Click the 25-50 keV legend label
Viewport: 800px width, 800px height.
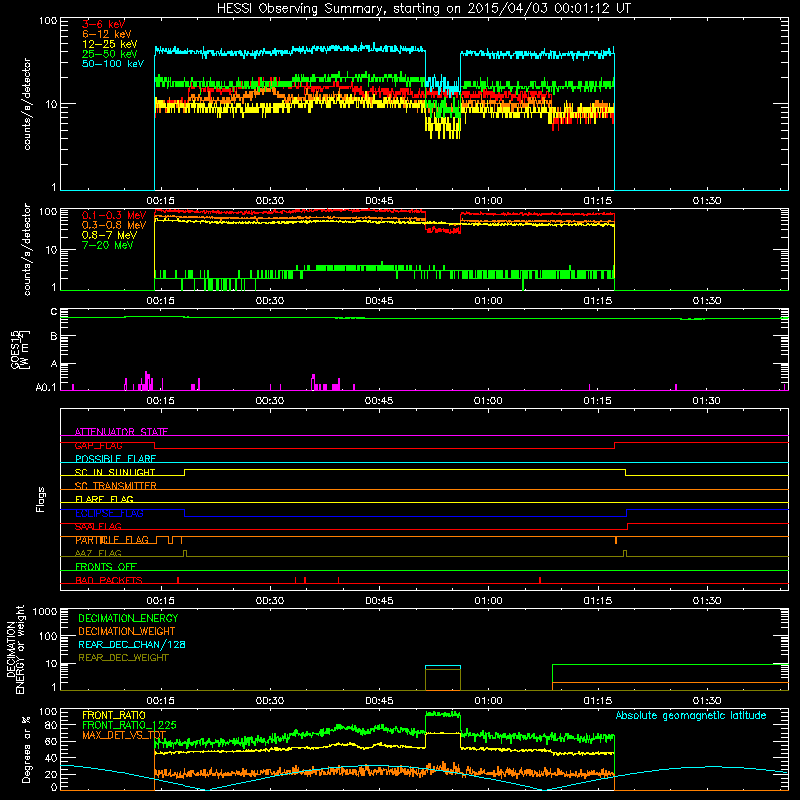[x=110, y=54]
